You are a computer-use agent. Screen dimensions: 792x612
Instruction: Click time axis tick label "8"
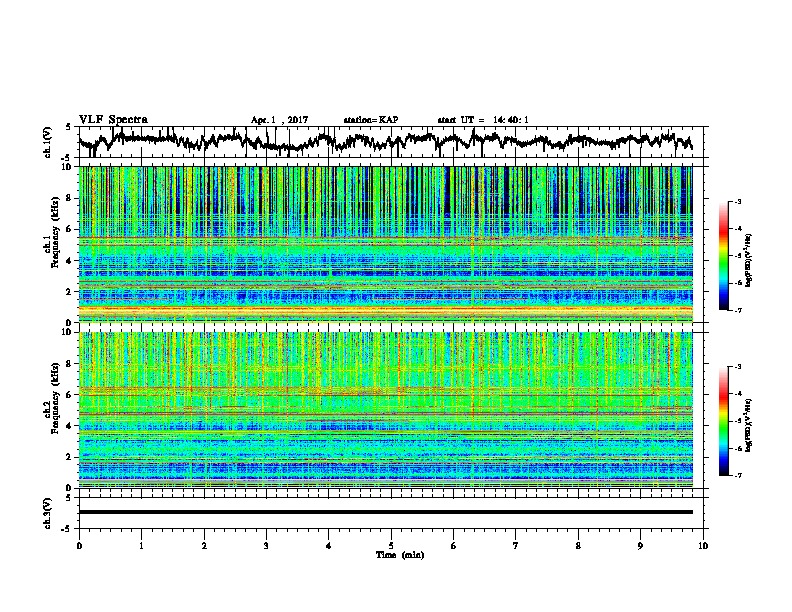click(578, 546)
